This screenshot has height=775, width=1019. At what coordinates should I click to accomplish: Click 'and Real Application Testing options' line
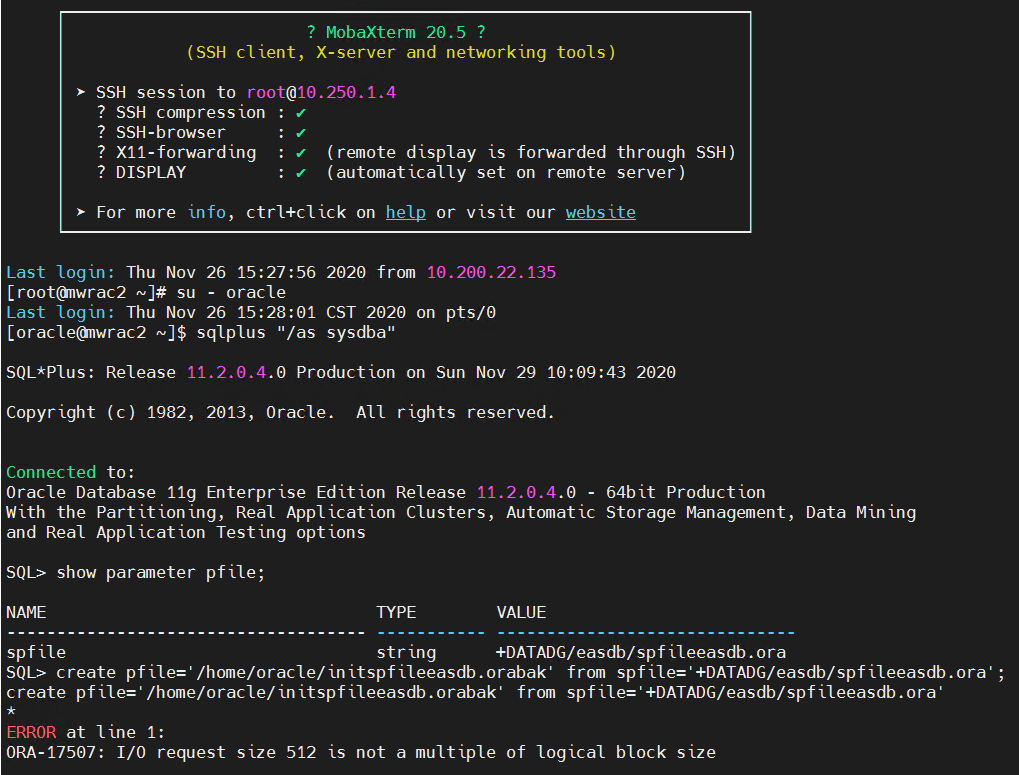tap(186, 533)
